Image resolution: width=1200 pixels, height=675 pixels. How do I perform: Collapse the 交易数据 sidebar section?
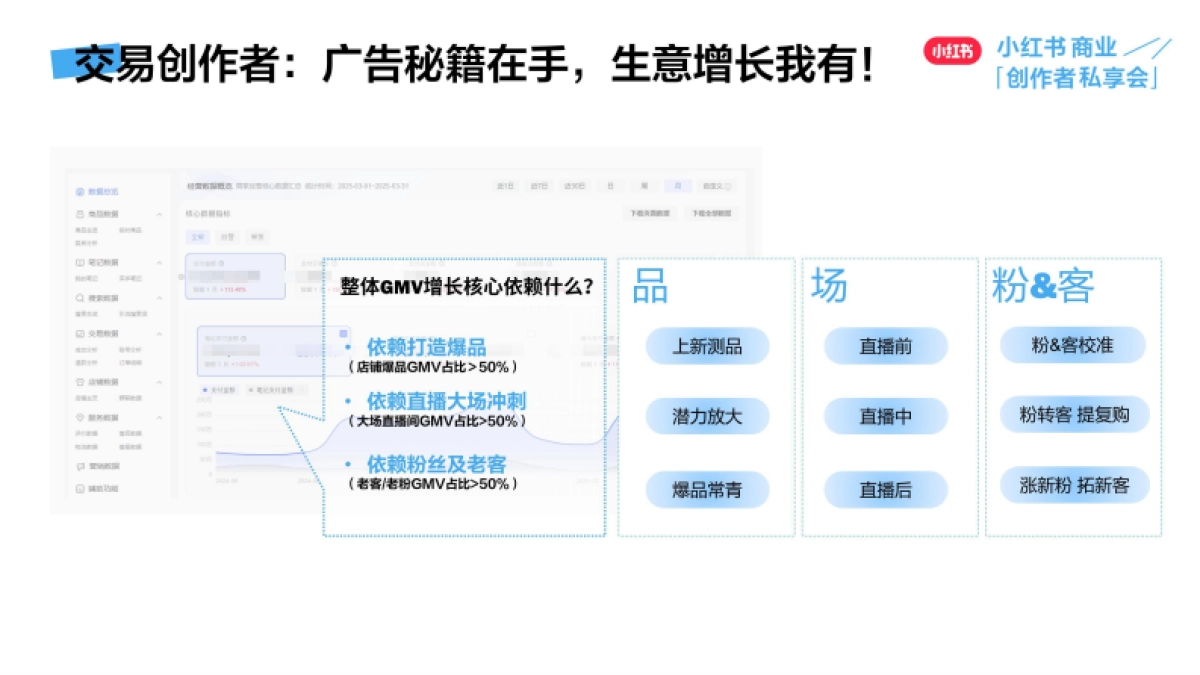pyautogui.click(x=160, y=334)
